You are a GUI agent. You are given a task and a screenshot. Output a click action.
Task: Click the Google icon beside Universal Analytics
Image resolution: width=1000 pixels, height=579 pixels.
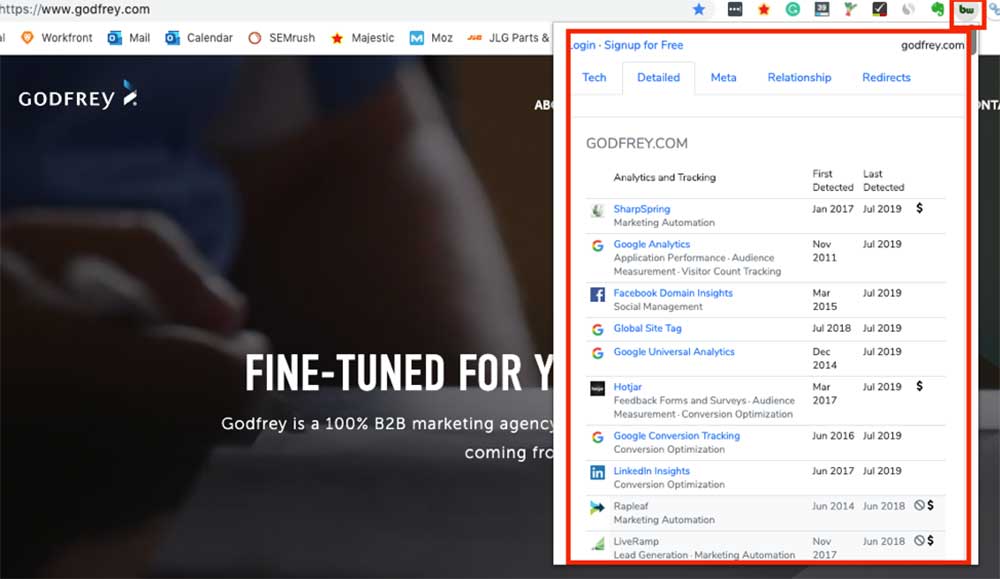click(597, 353)
